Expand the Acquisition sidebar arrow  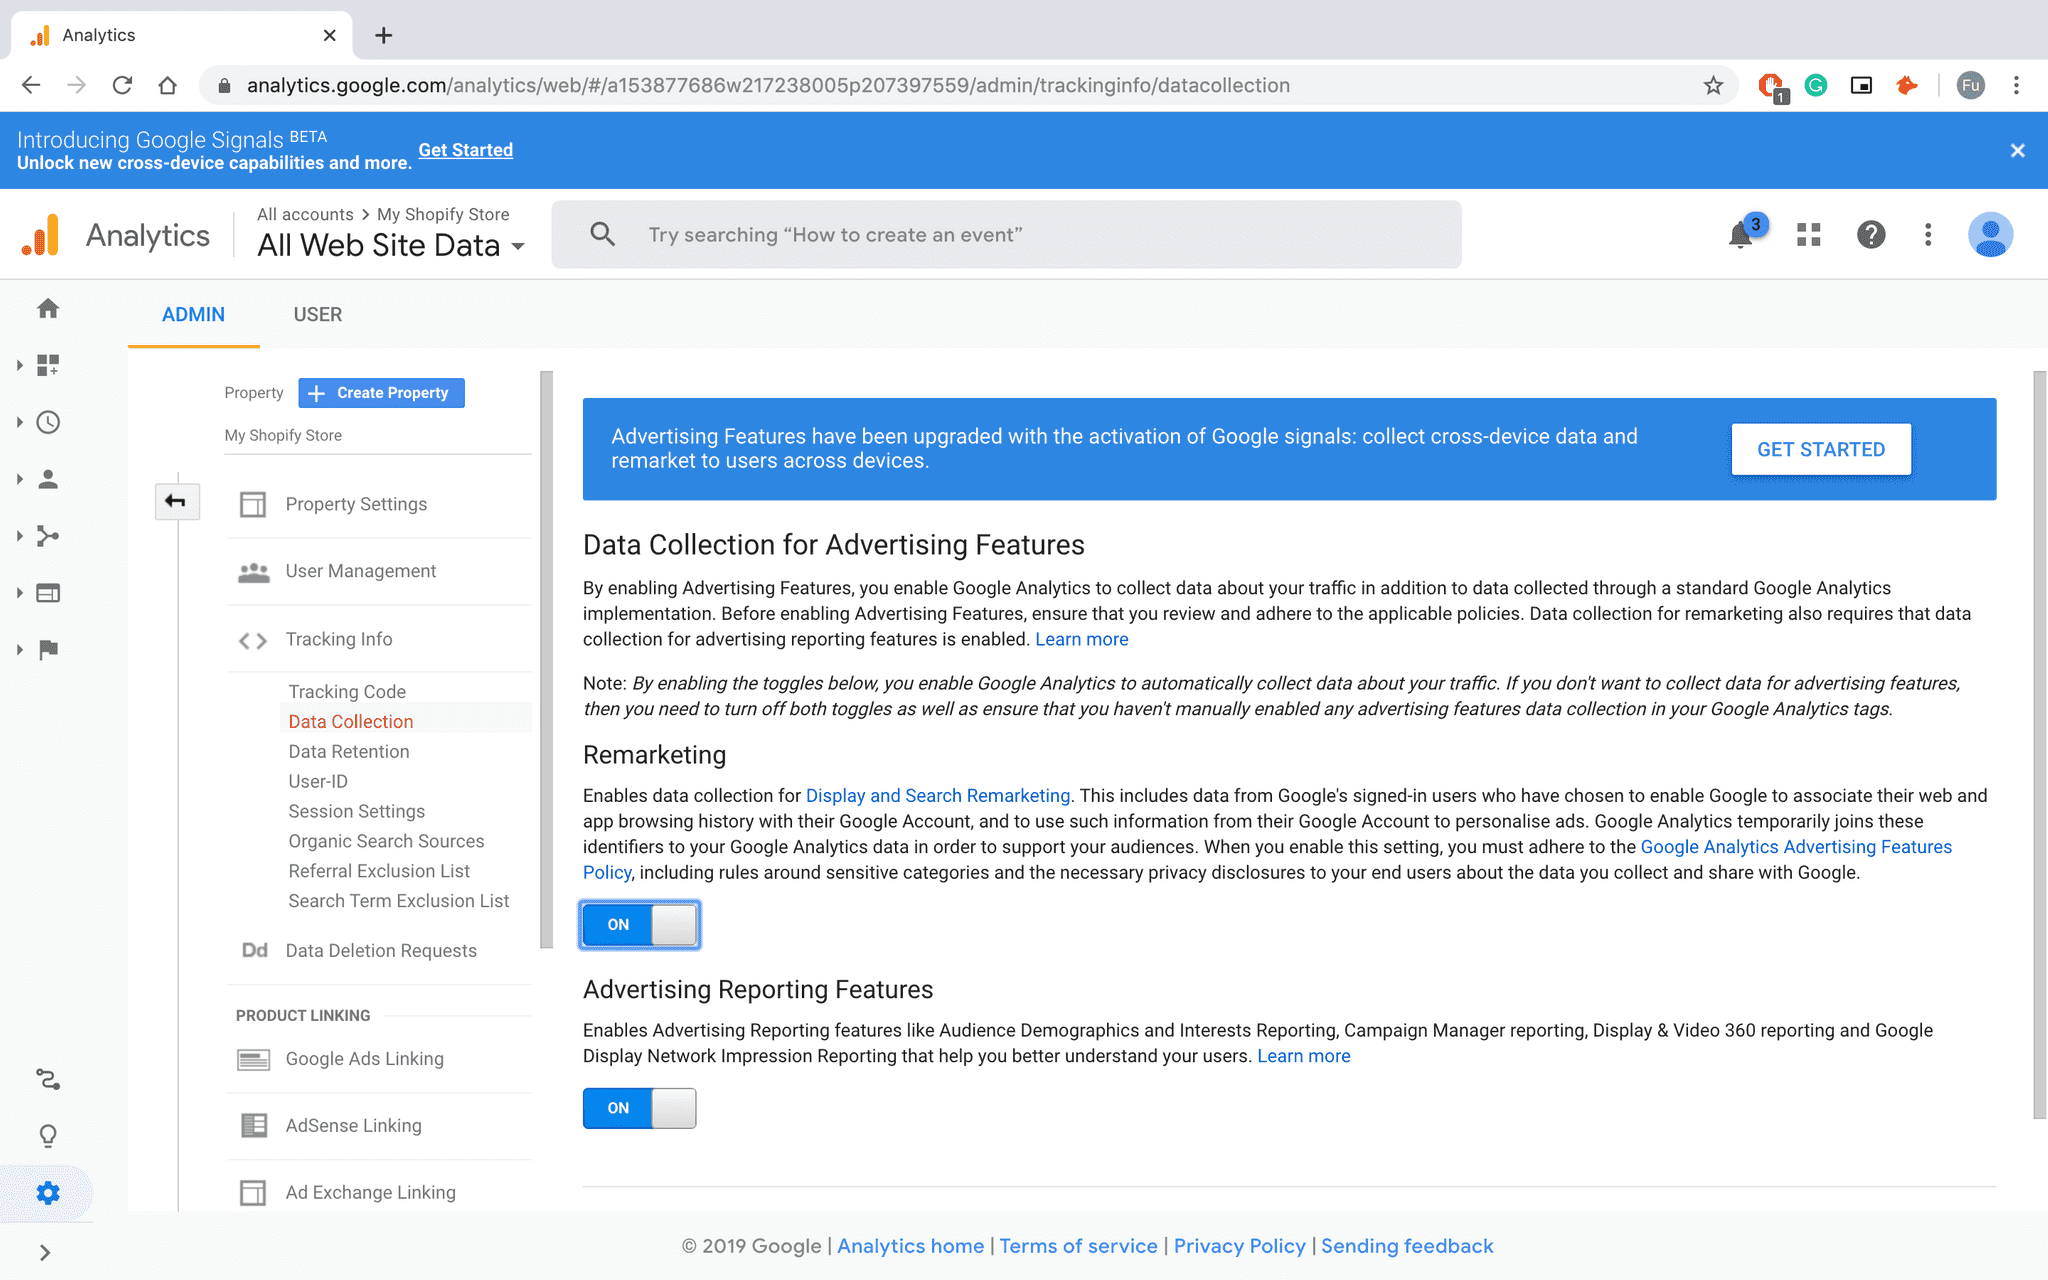[x=19, y=536]
